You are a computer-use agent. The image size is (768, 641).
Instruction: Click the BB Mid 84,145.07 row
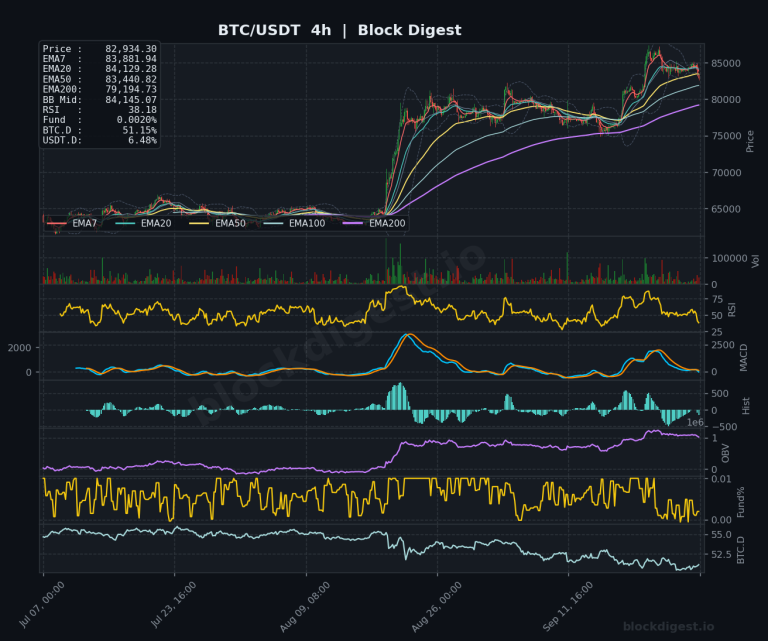[x=99, y=100]
